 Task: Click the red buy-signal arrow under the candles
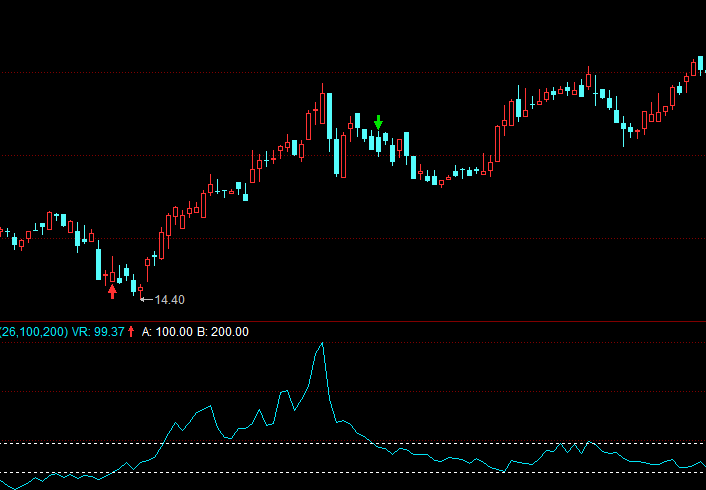[x=113, y=291]
